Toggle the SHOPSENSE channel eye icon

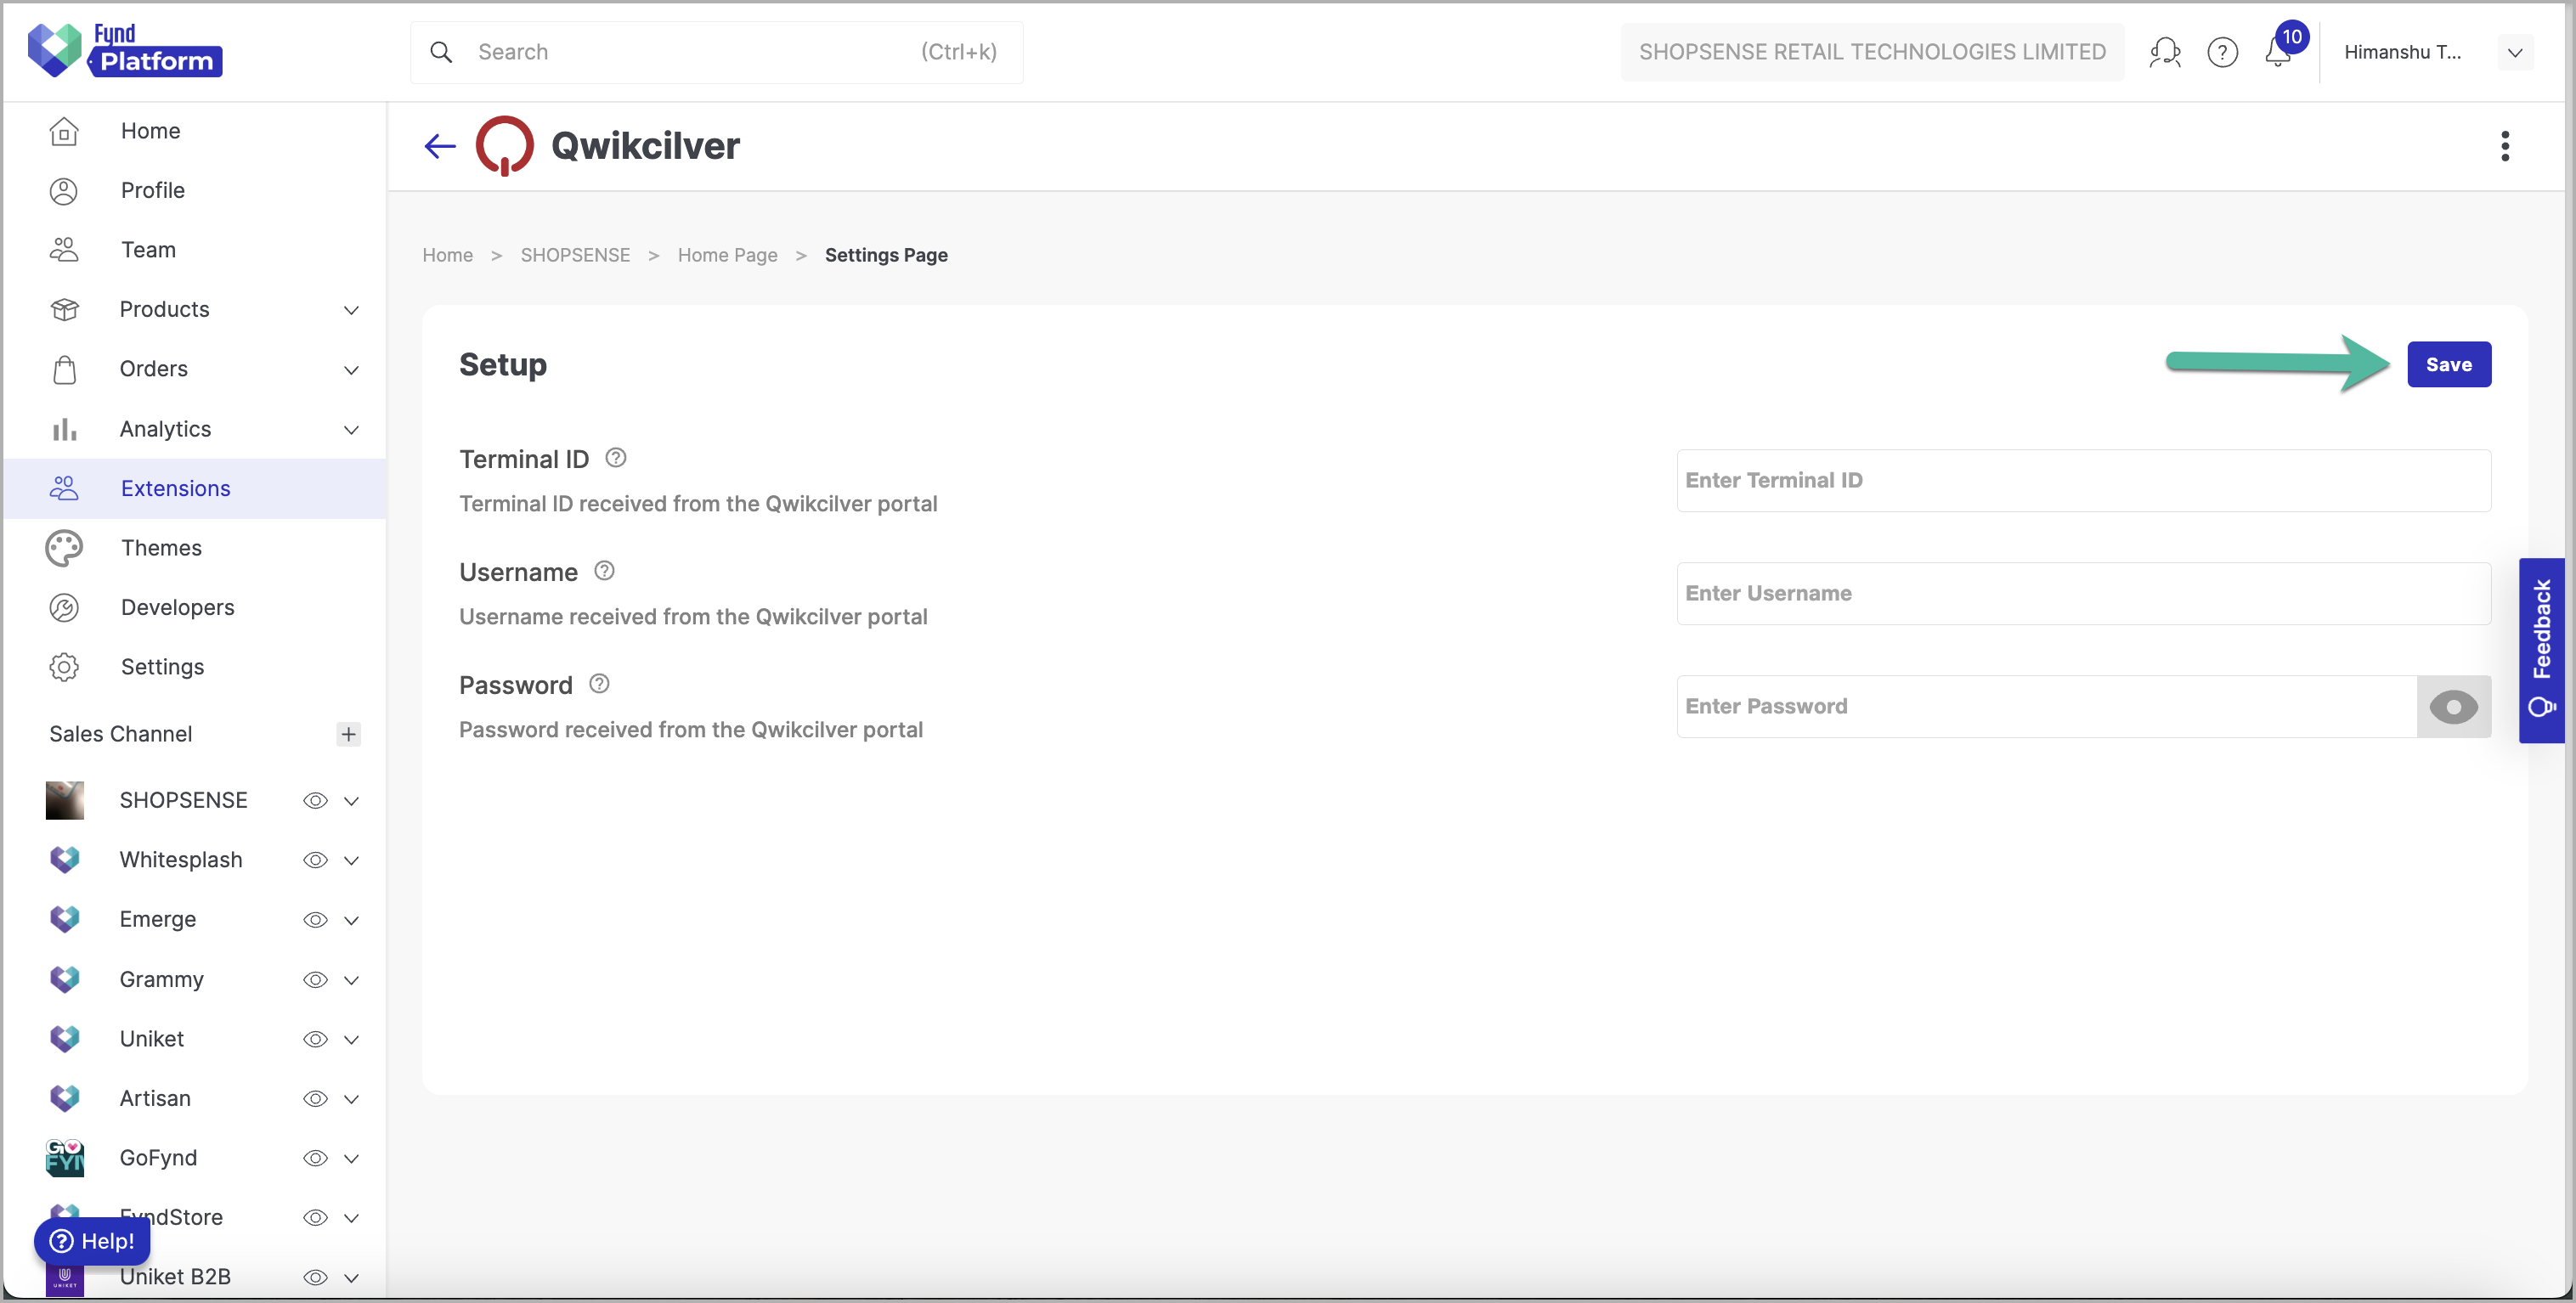tap(315, 801)
